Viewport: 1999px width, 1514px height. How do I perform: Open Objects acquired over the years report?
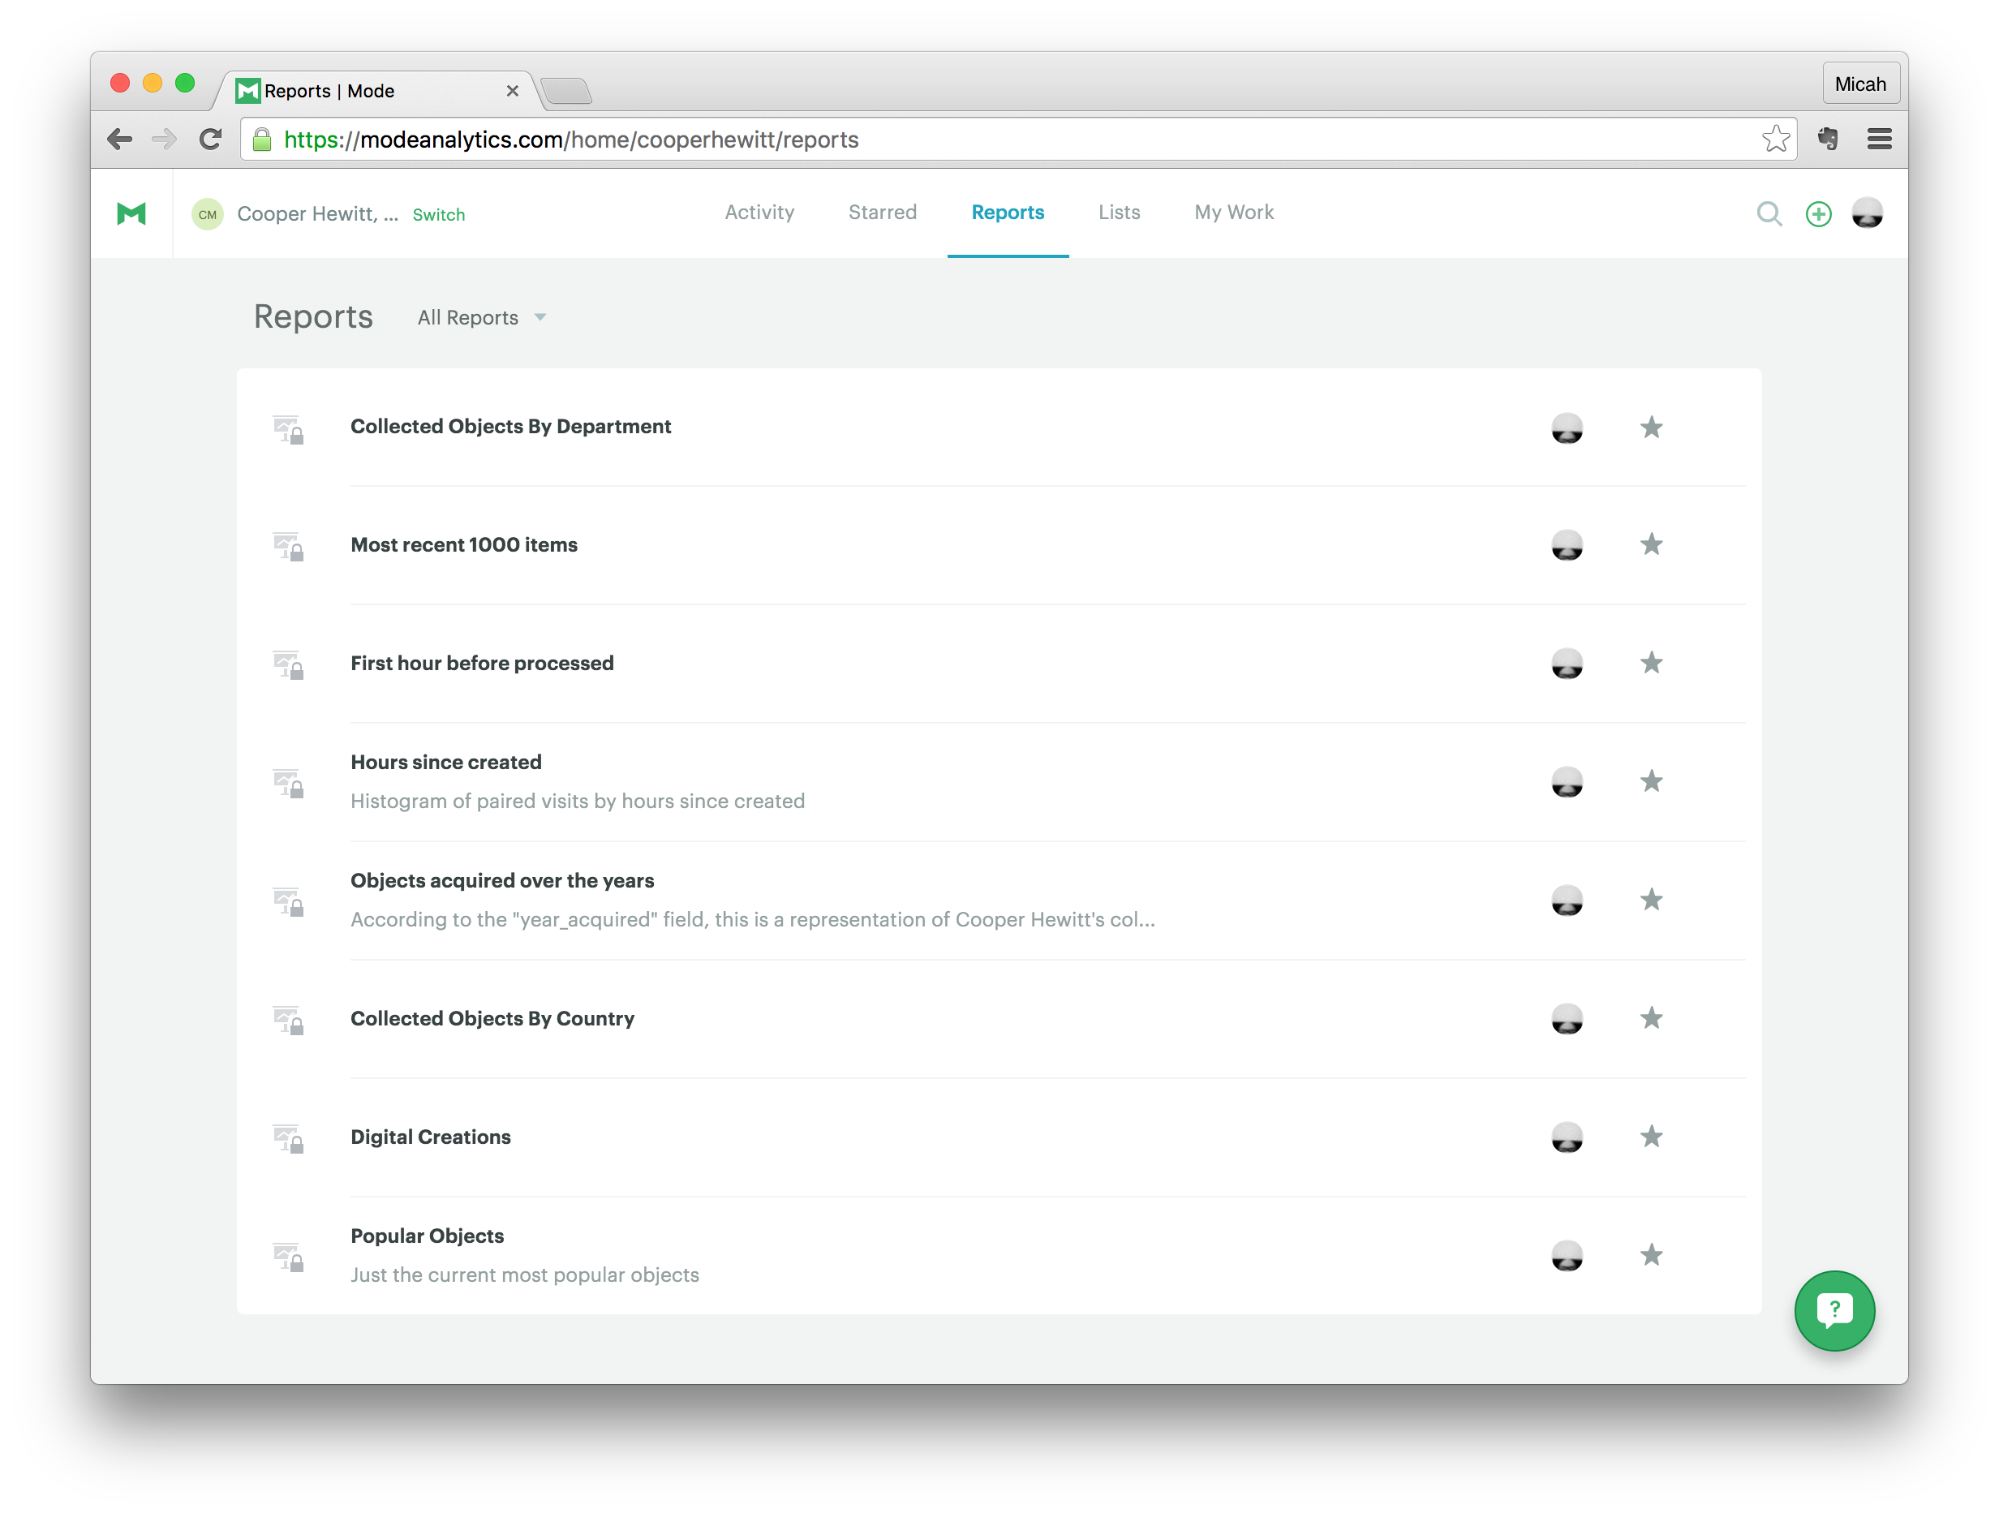pyautogui.click(x=502, y=880)
